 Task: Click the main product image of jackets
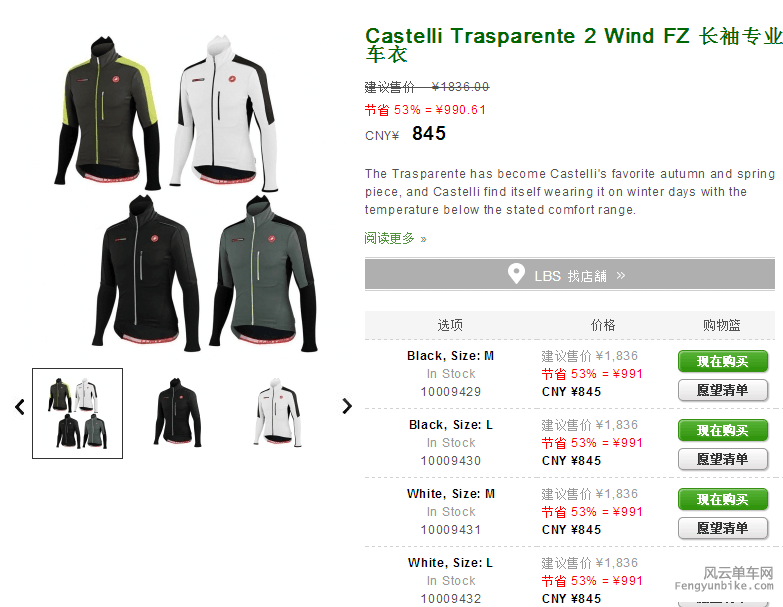click(185, 193)
